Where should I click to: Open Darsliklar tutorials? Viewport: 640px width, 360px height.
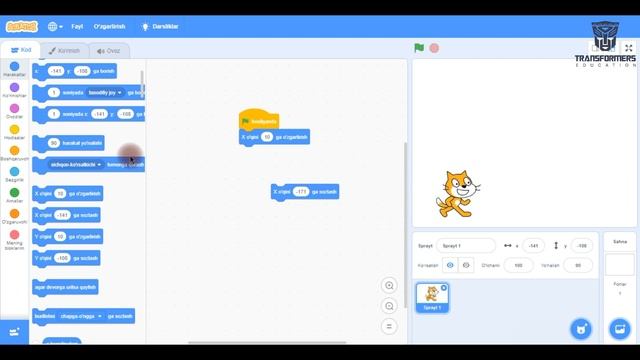pyautogui.click(x=160, y=27)
